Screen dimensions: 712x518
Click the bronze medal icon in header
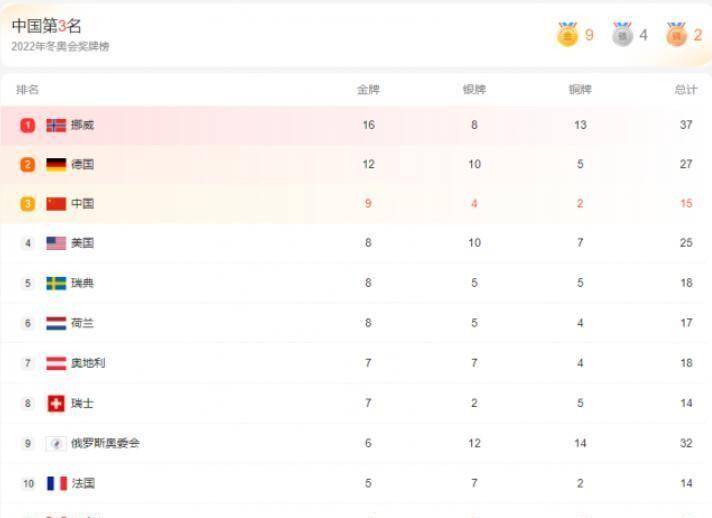676,35
